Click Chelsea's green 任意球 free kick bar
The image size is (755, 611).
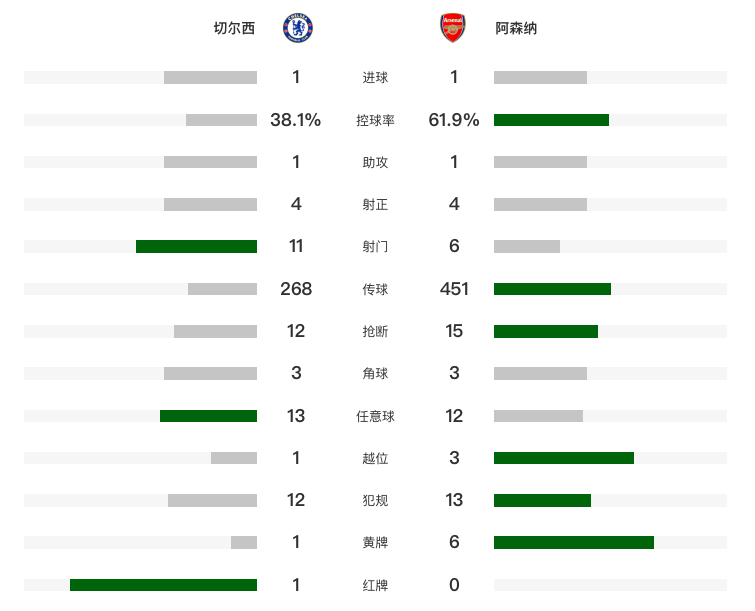tap(208, 416)
